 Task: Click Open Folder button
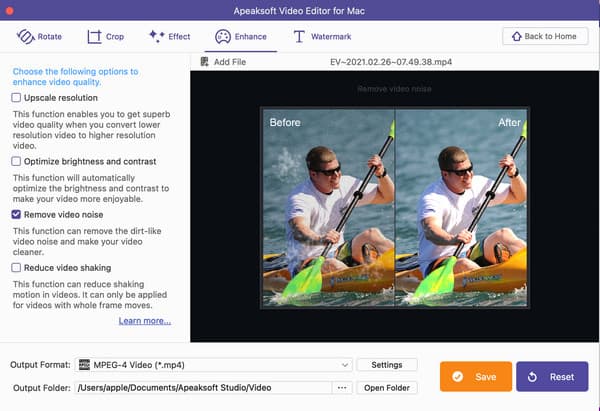[x=386, y=388]
